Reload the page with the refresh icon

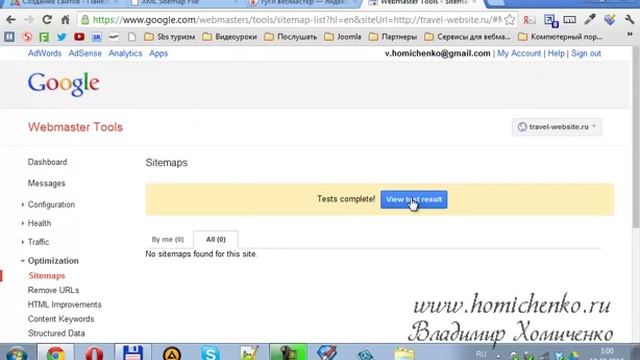click(x=47, y=20)
